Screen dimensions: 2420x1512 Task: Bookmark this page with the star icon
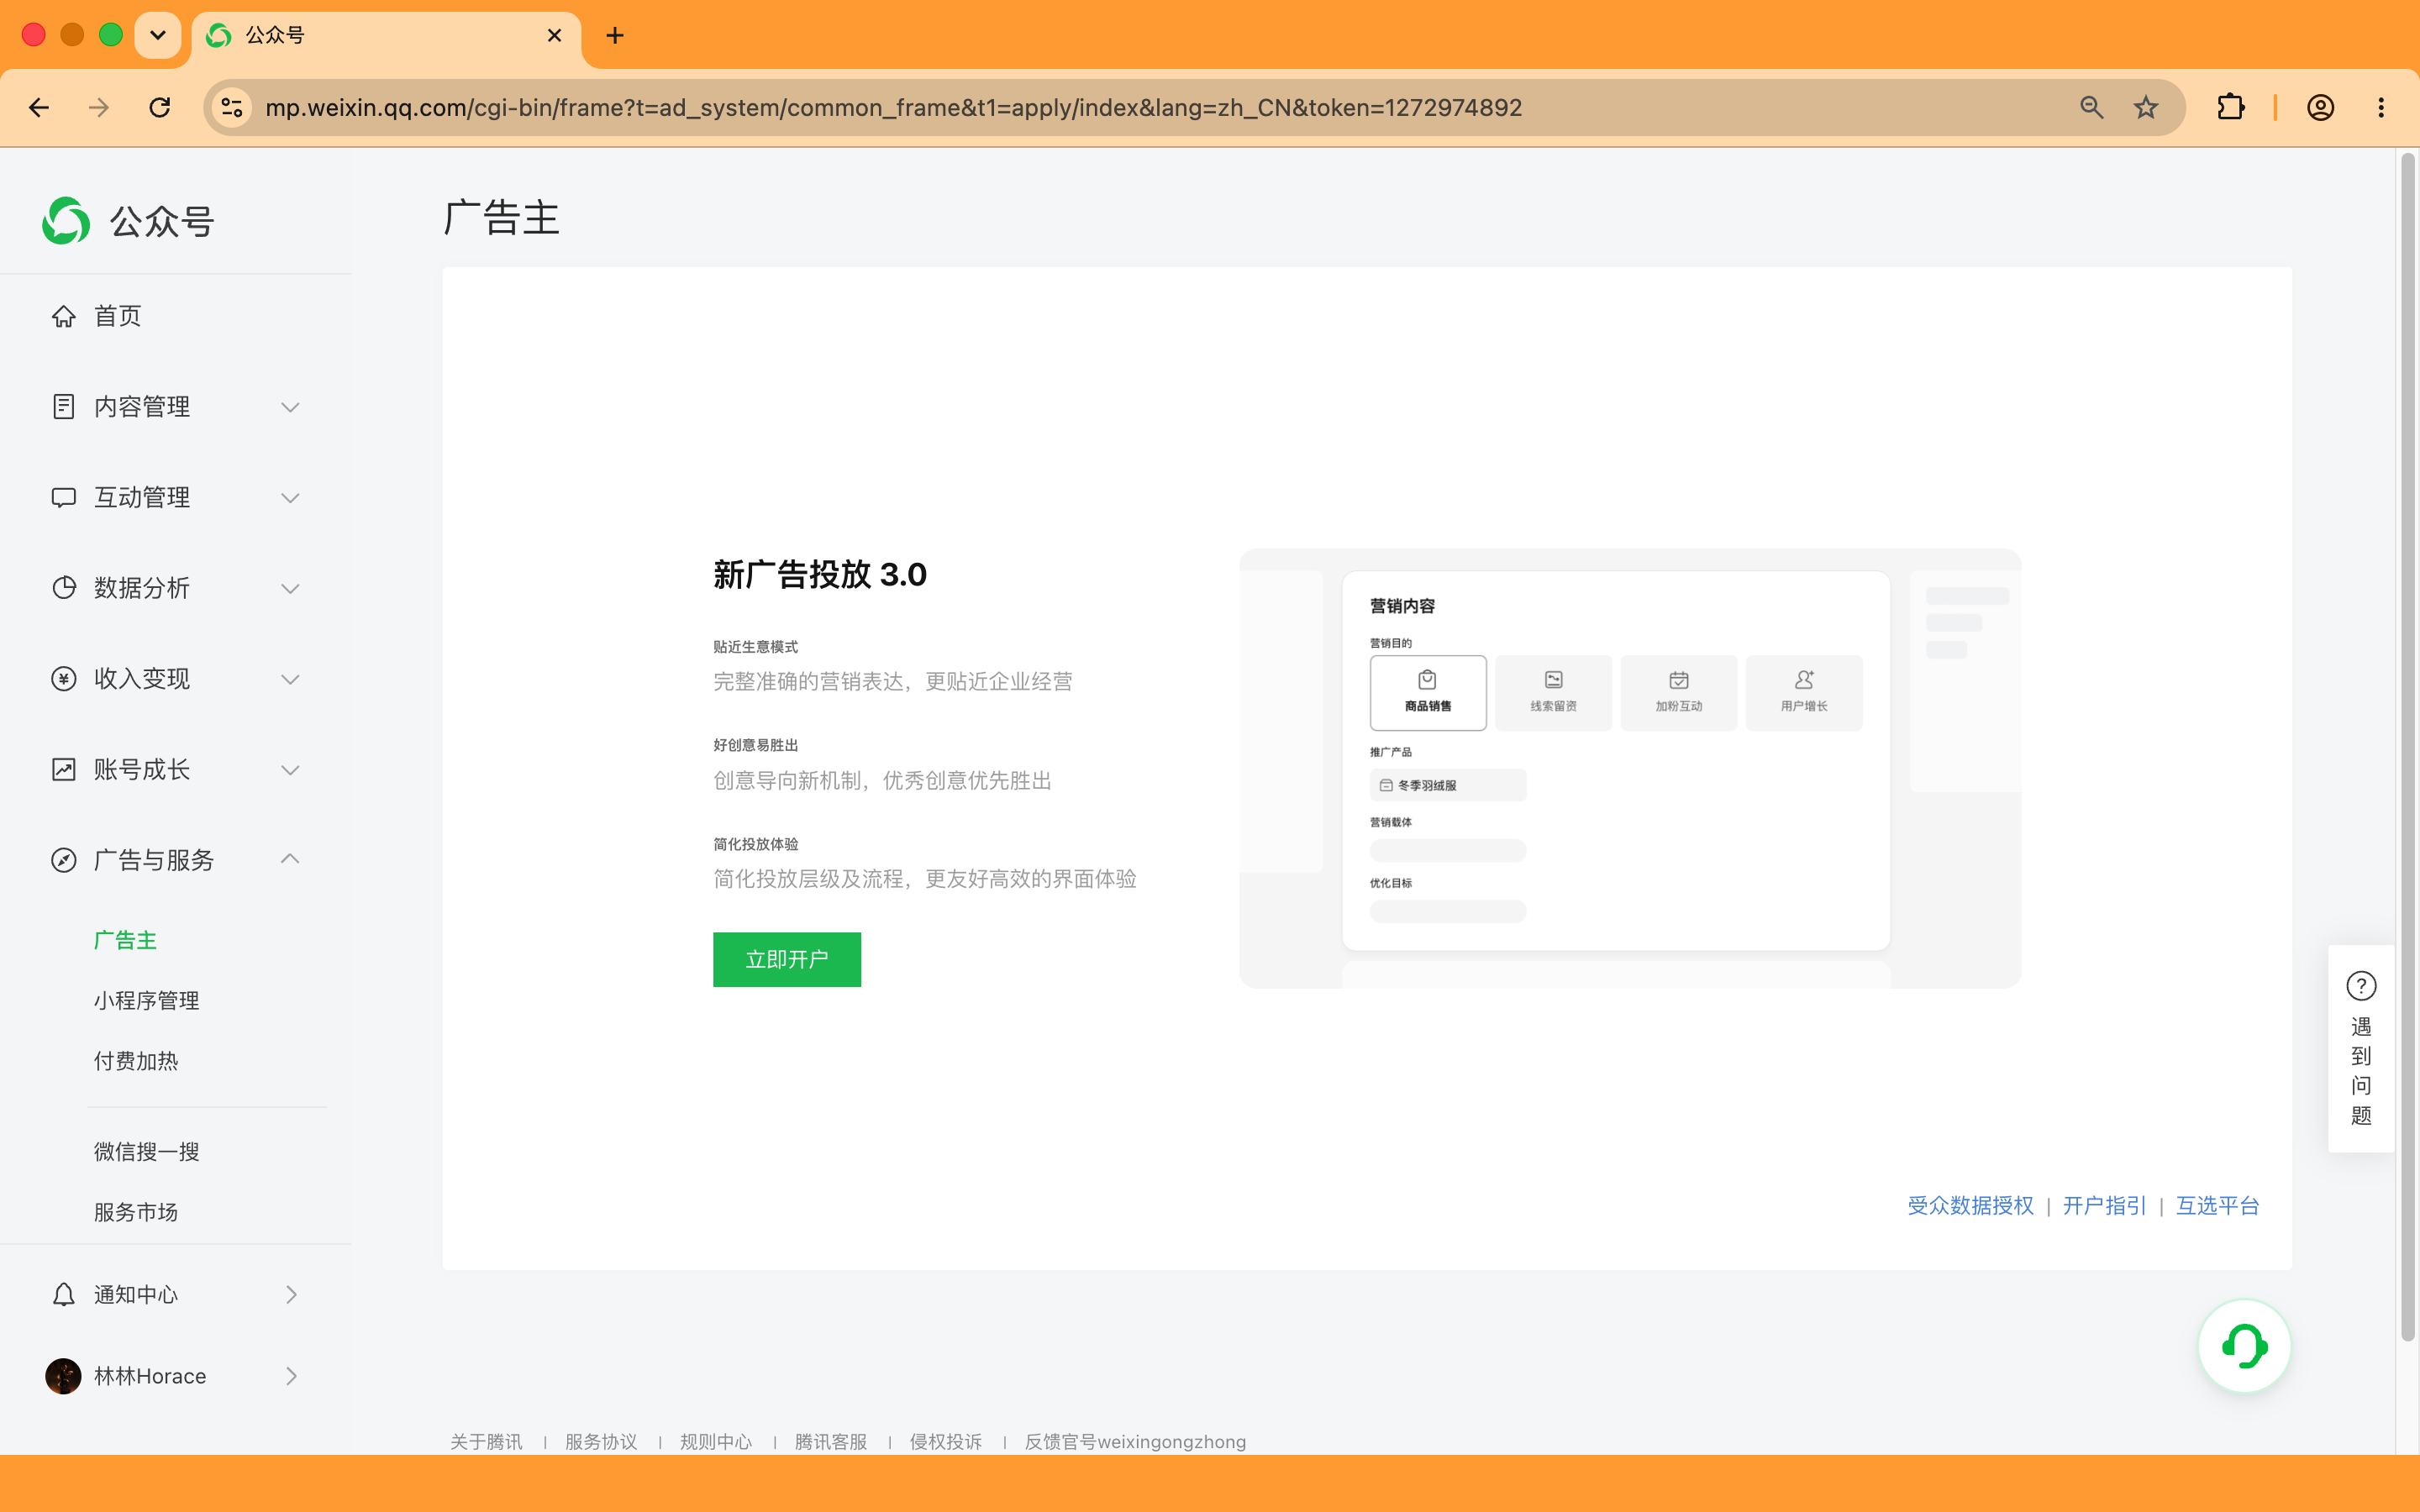2145,107
